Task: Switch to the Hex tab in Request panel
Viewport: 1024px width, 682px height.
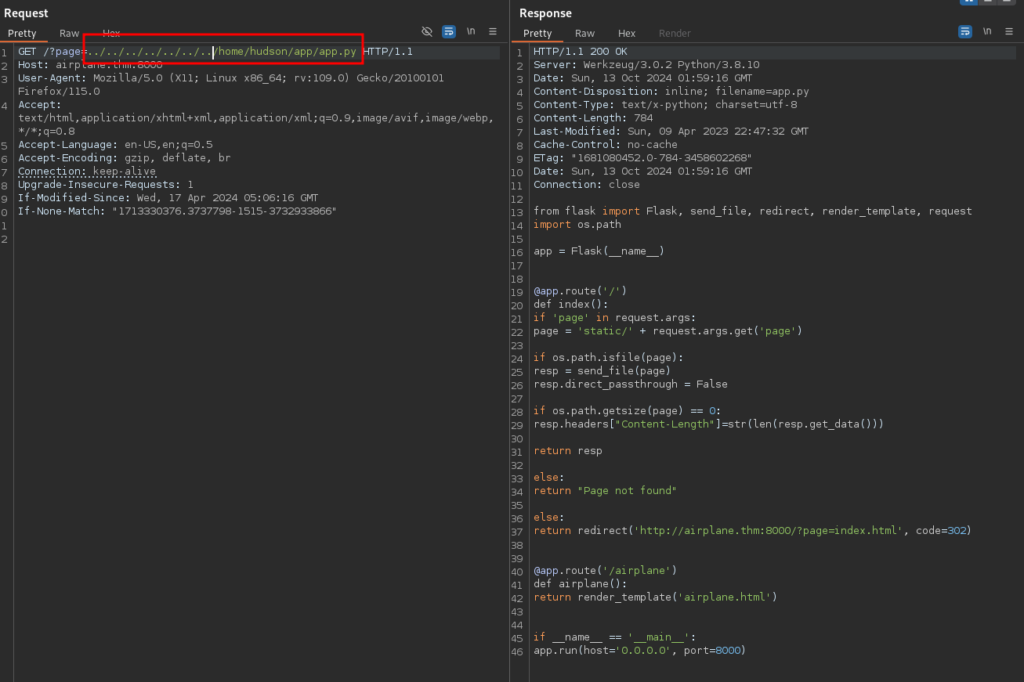Action: [111, 33]
